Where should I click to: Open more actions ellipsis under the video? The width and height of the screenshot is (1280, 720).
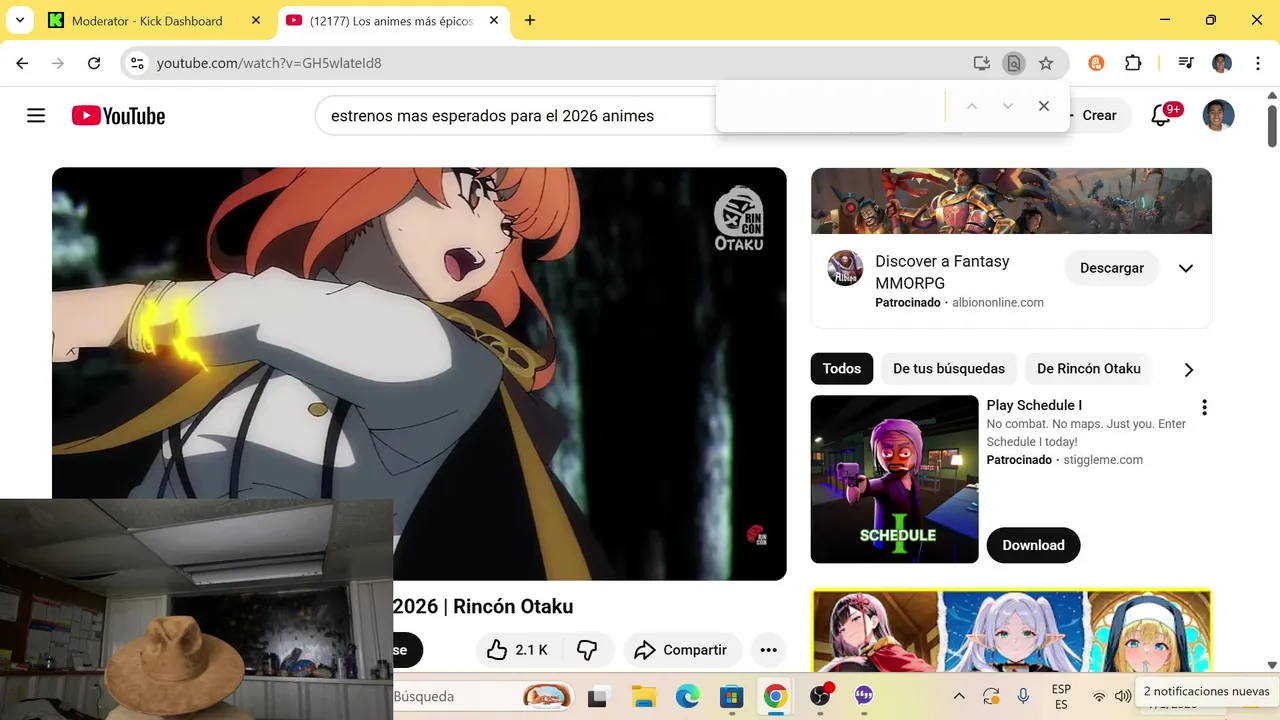(768, 650)
